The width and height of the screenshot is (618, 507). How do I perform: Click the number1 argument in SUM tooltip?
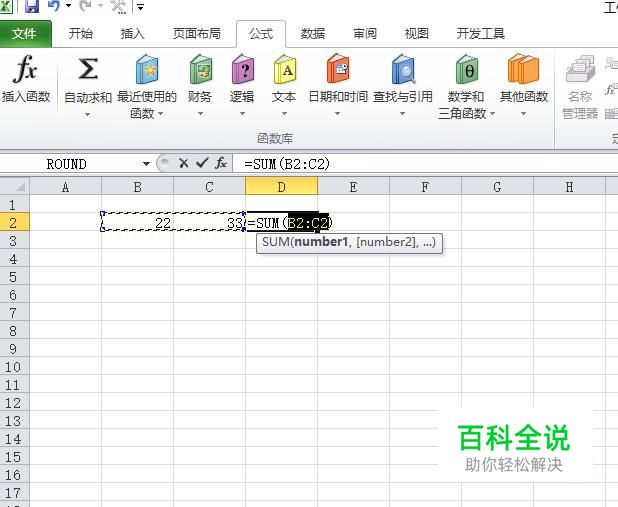coord(321,242)
